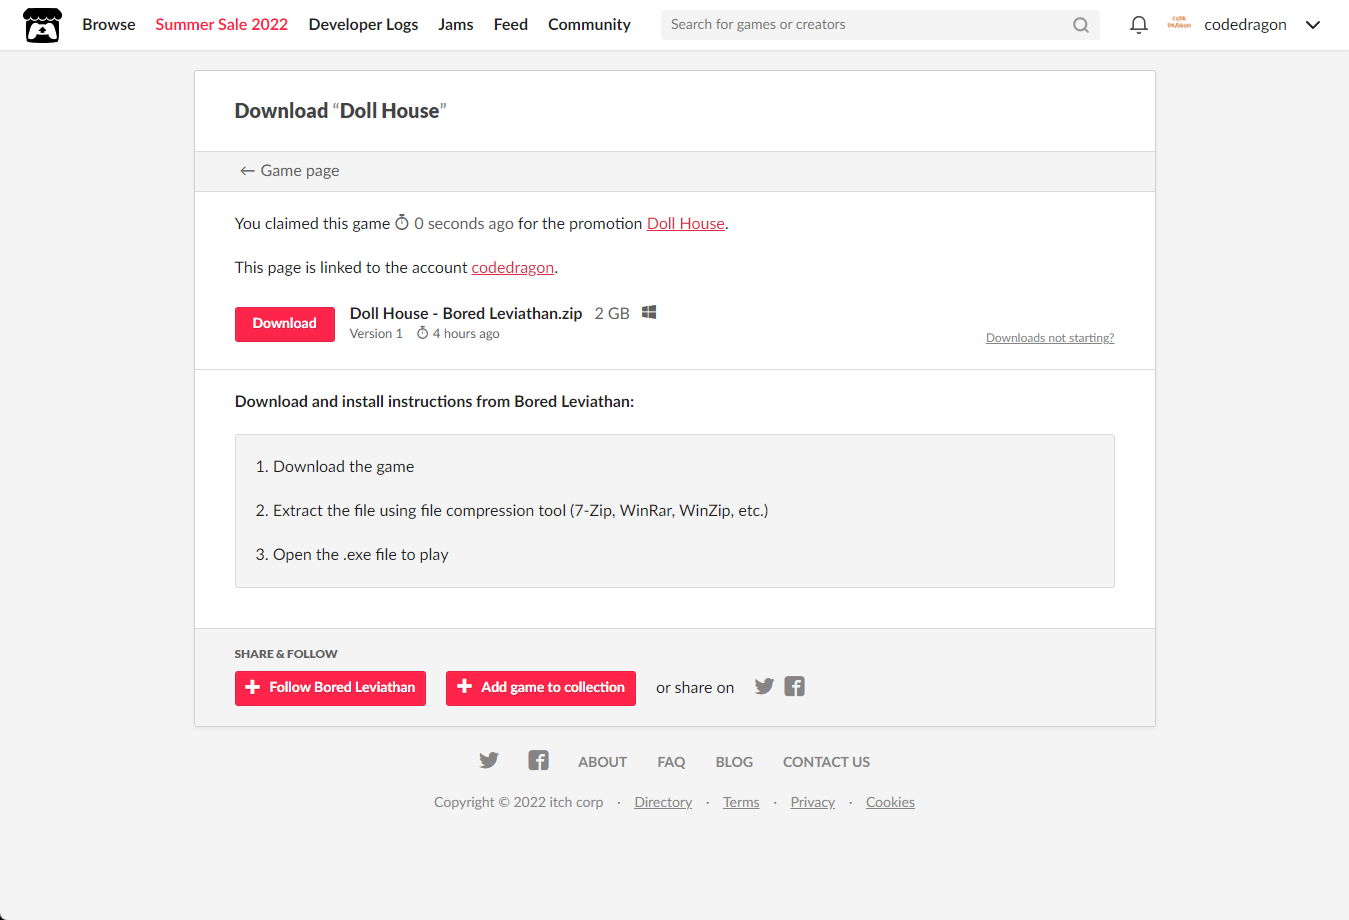Screen dimensions: 1349x920
Task: Click instruction 'Open the .exe file to play'
Action: [361, 555]
